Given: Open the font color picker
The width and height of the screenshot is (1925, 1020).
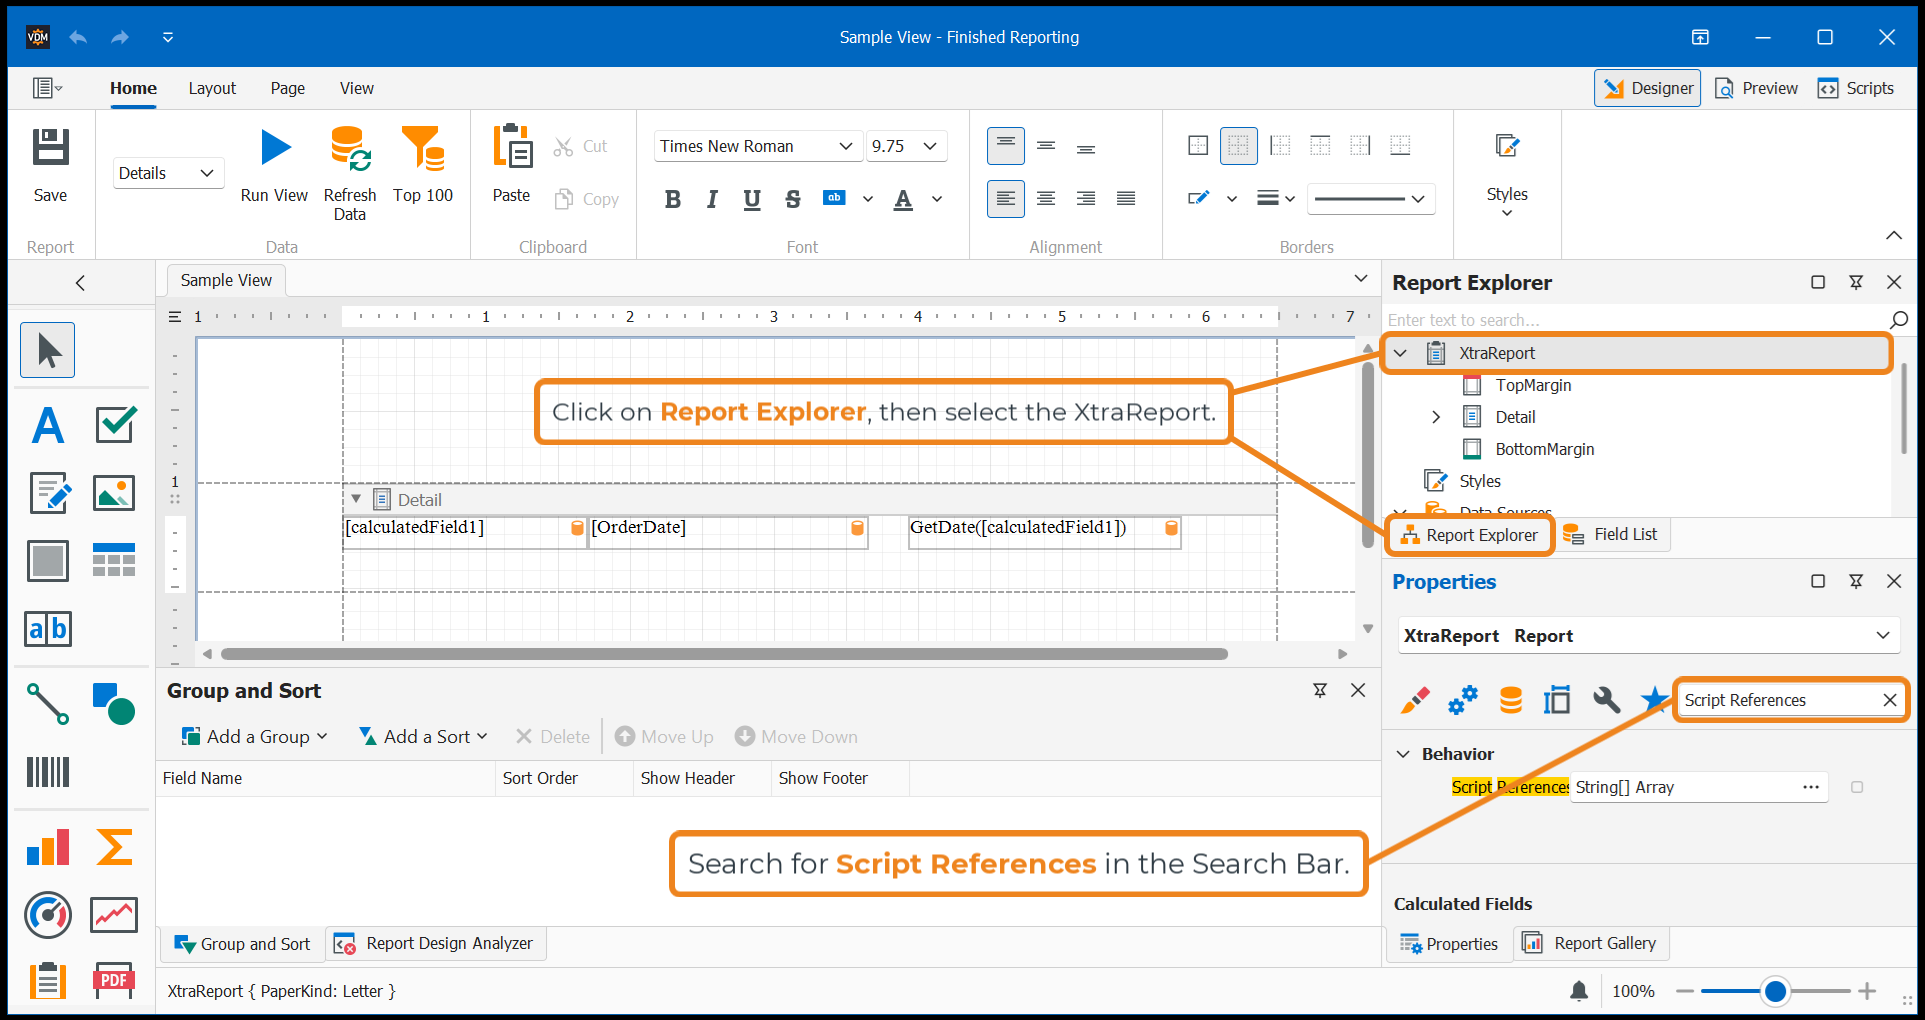Looking at the screenshot, I should click(937, 199).
